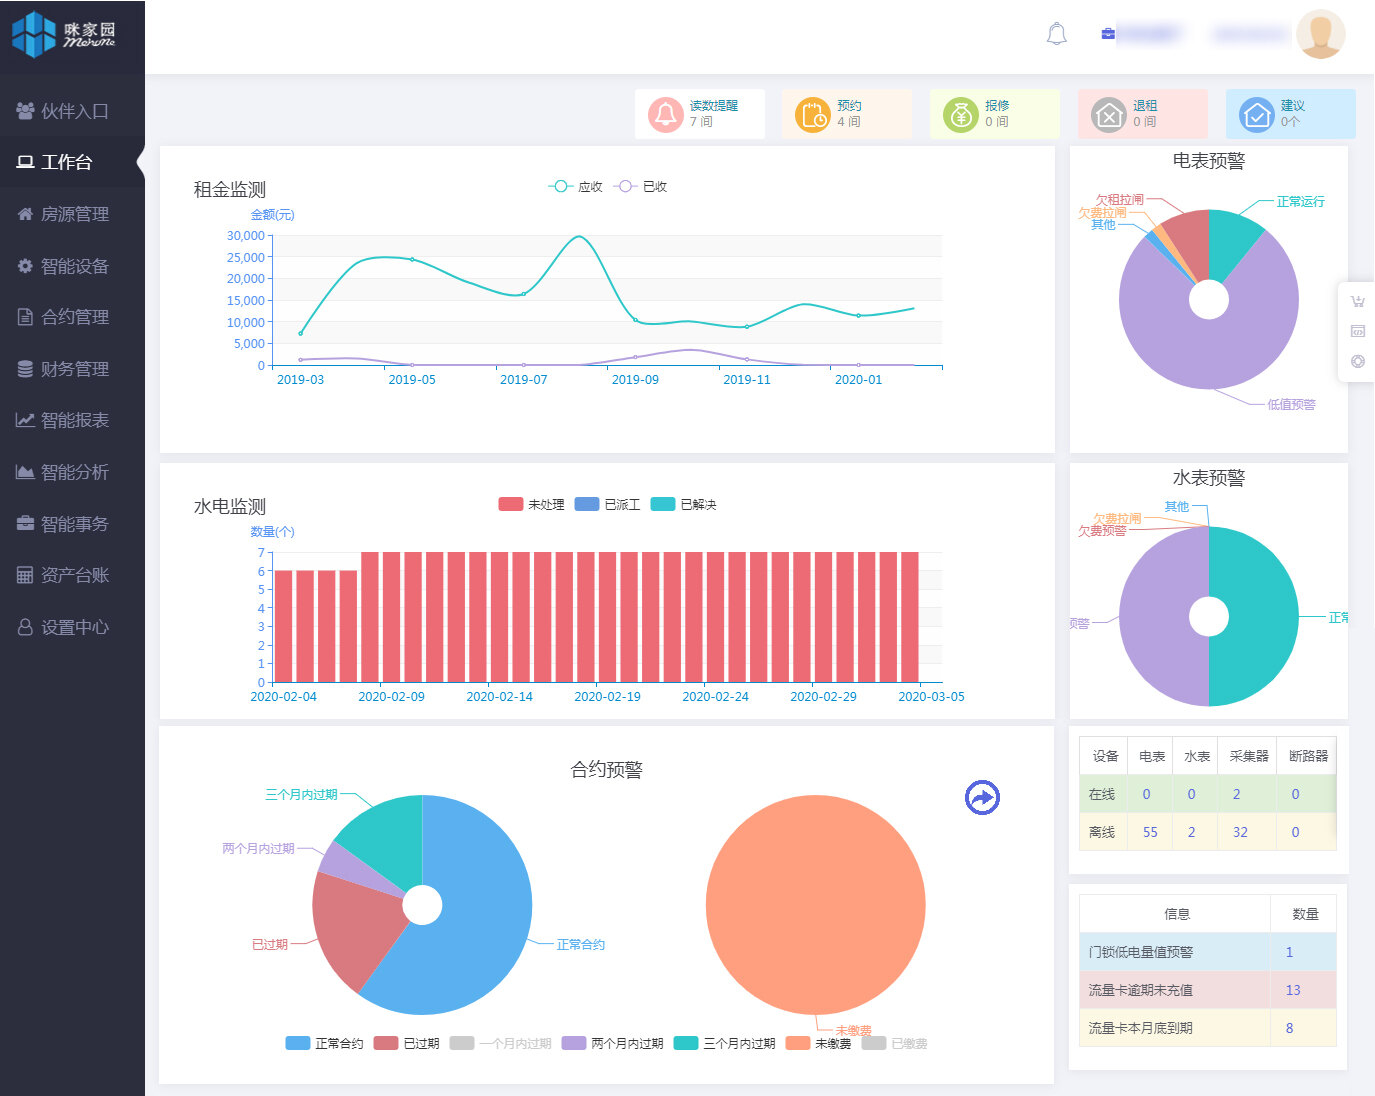Click 流量卡逾期未充值 count 13
The image size is (1375, 1096).
(x=1293, y=990)
